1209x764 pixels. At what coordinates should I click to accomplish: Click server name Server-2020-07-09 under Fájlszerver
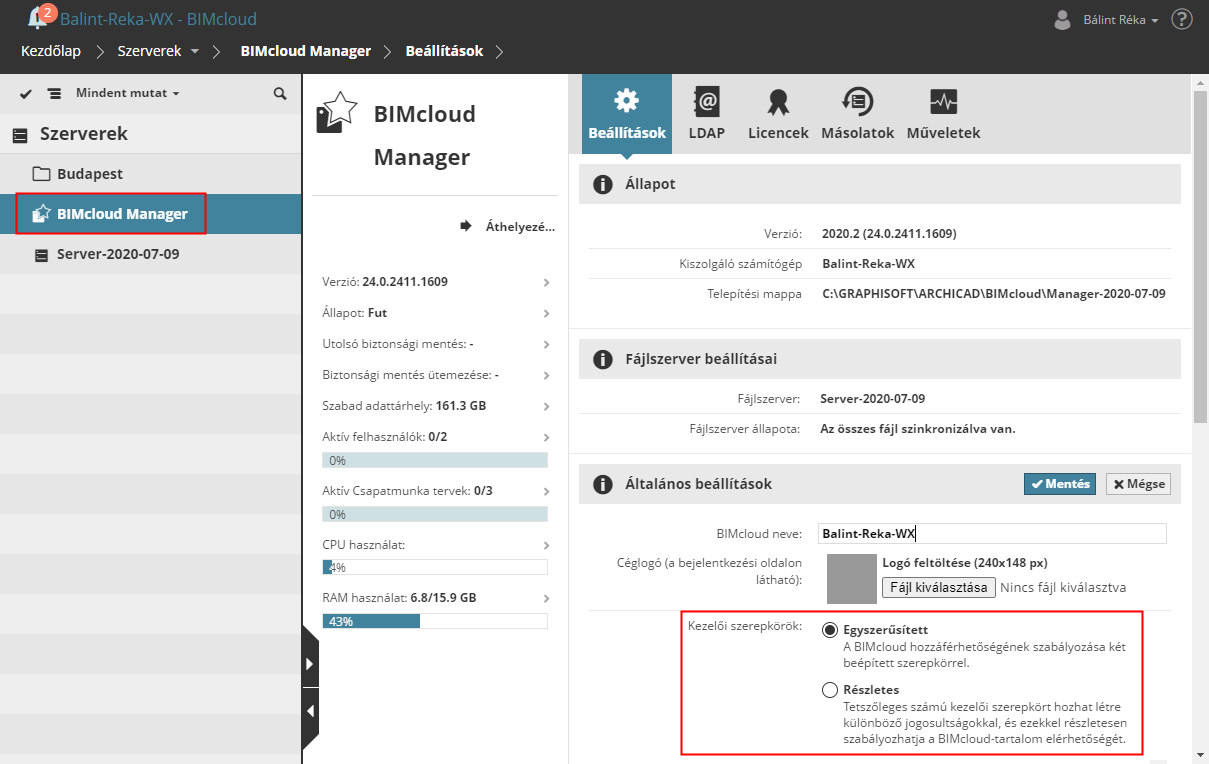pyautogui.click(x=872, y=398)
